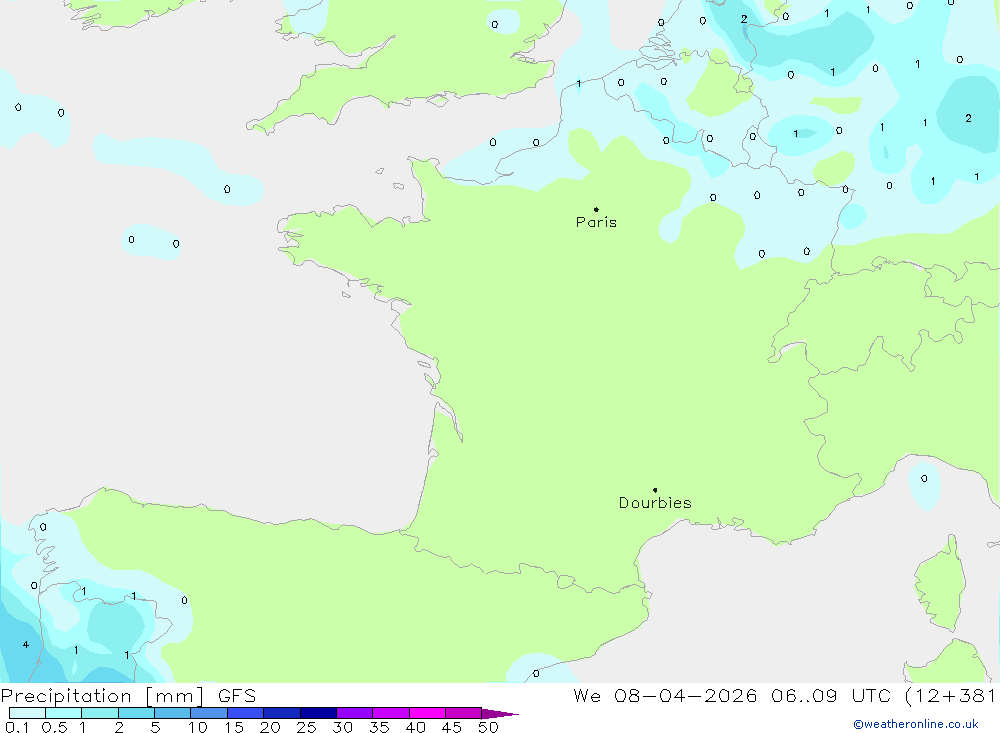Select the 30–35 mm legend color swatch
Screen dimensions: 1000x733
coord(355,713)
